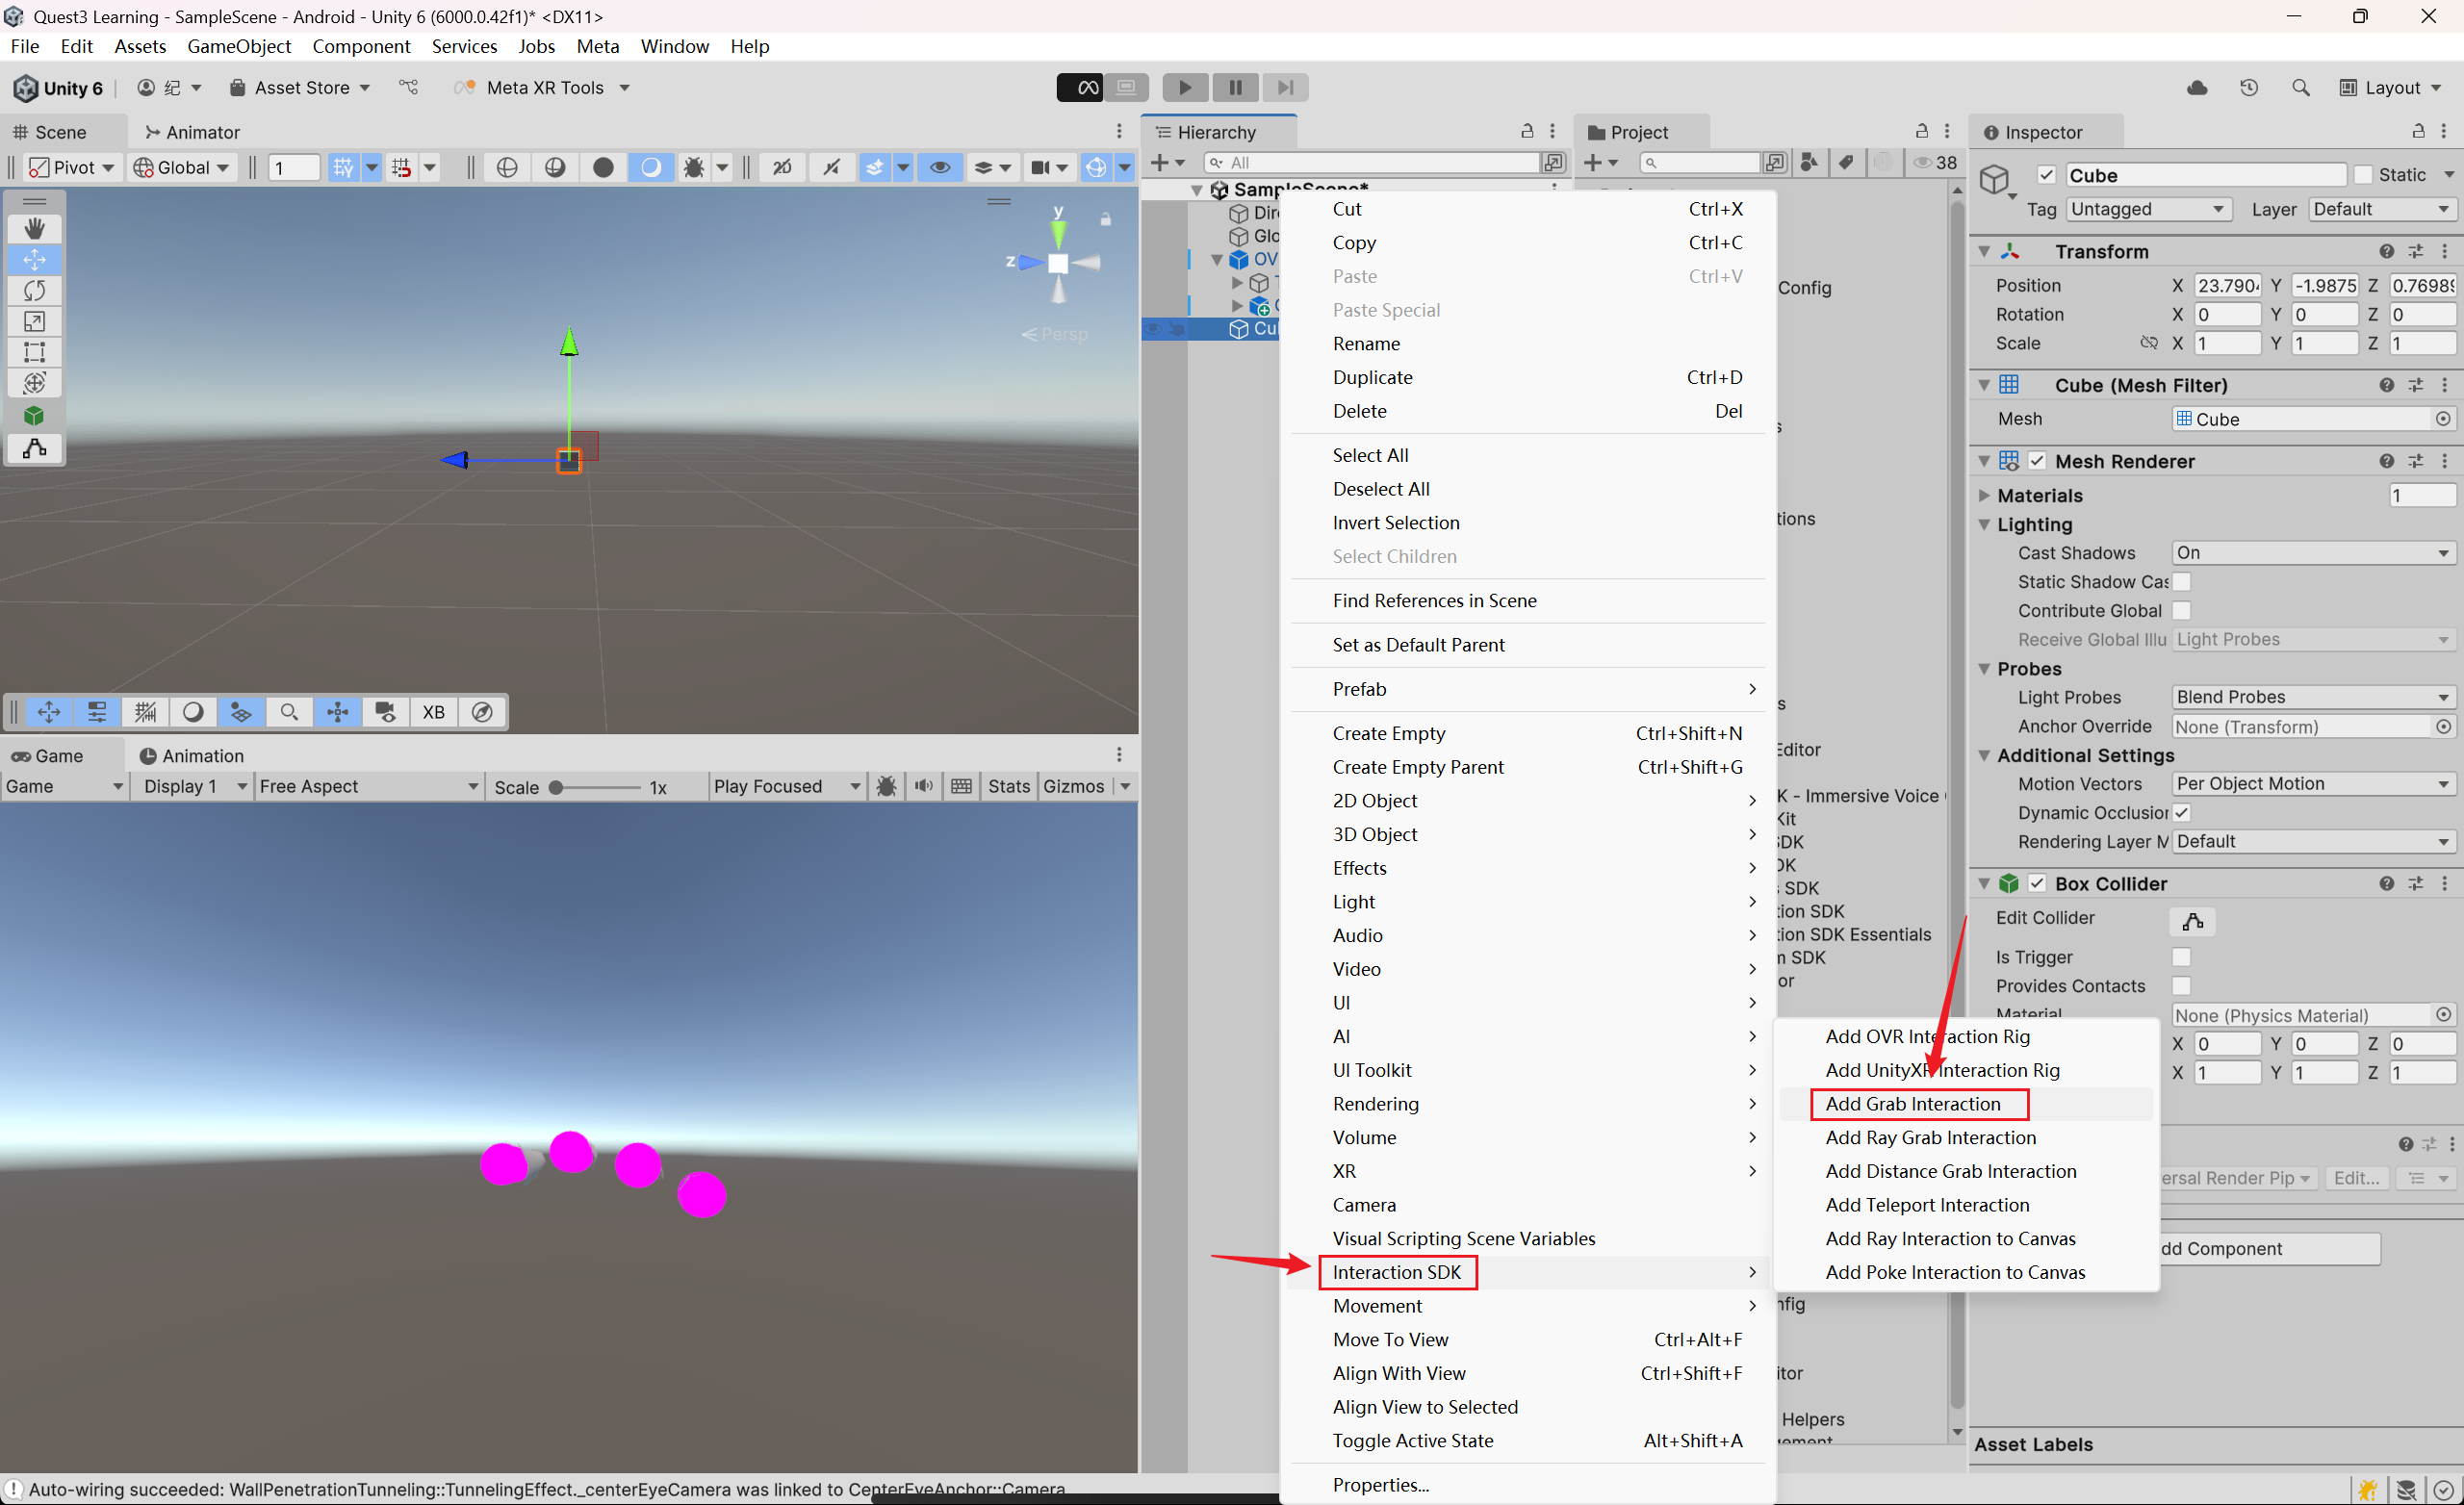The height and width of the screenshot is (1505, 2464).
Task: Open the global Search icon
Action: tap(2301, 88)
